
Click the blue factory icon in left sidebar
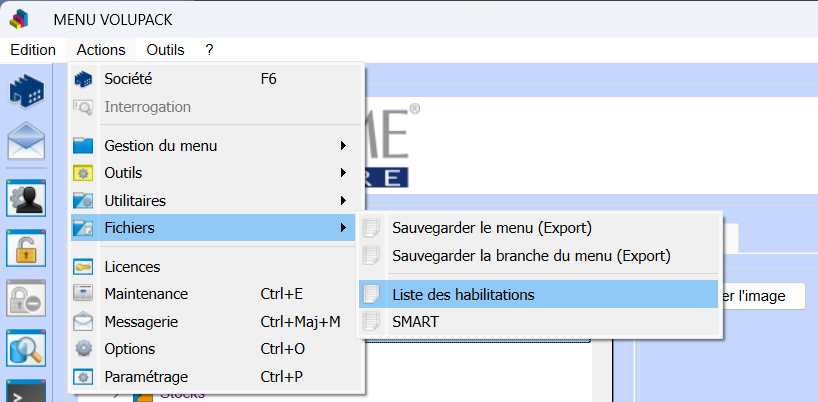click(x=27, y=92)
